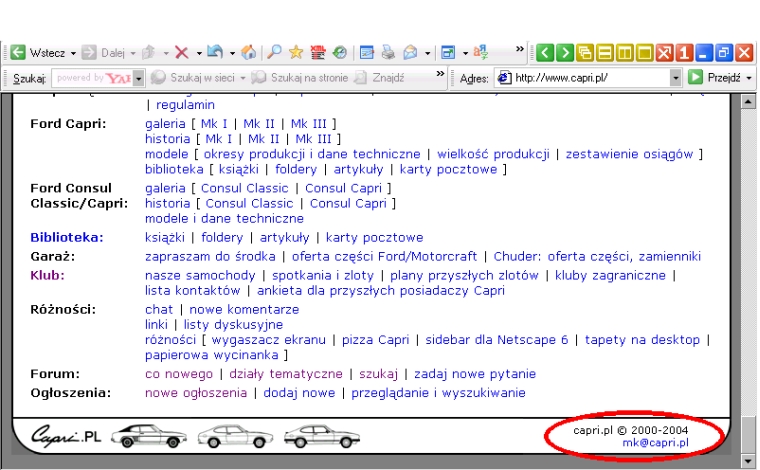Open the wielkość produkcji link
The width and height of the screenshot is (760, 470).
pyautogui.click(x=493, y=154)
